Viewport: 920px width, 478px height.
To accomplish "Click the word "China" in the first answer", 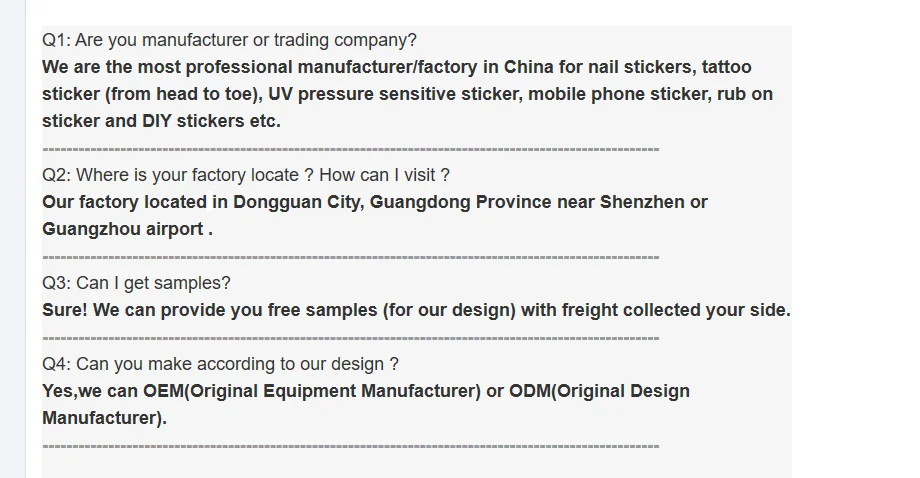I will (x=529, y=67).
